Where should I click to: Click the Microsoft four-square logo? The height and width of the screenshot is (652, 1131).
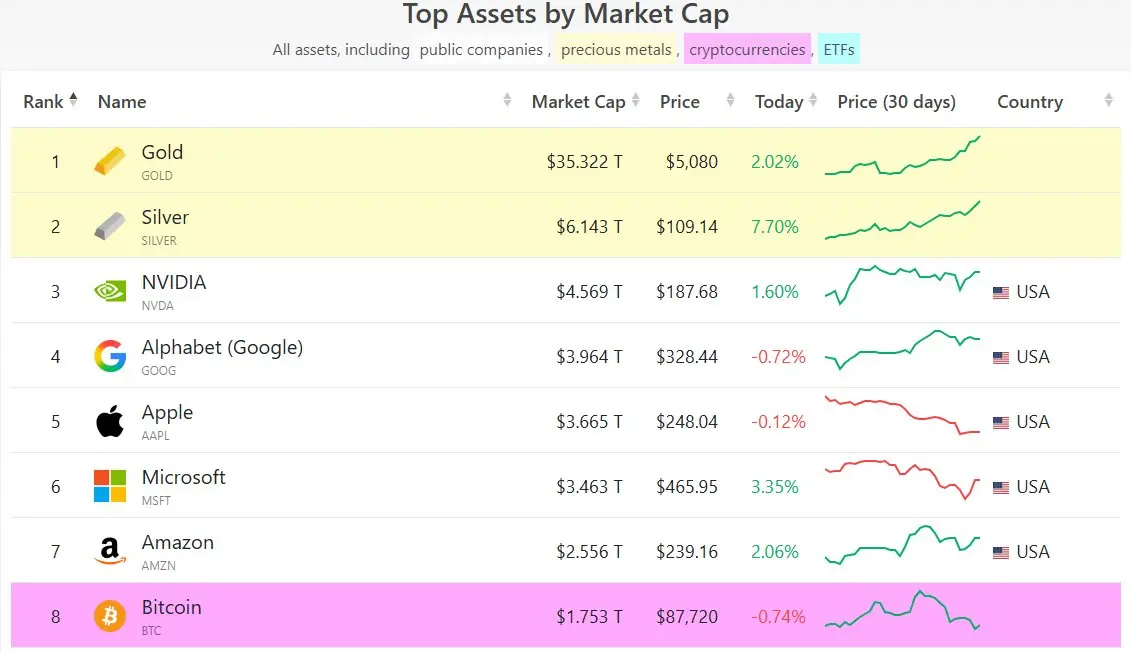click(x=110, y=486)
